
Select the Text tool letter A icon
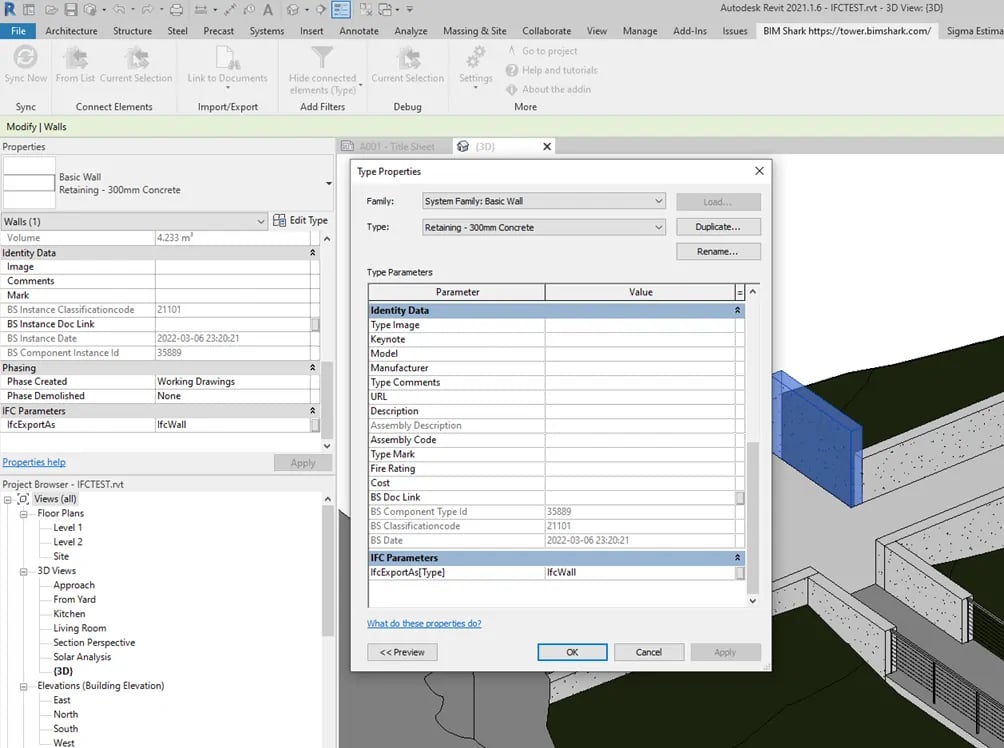click(268, 10)
